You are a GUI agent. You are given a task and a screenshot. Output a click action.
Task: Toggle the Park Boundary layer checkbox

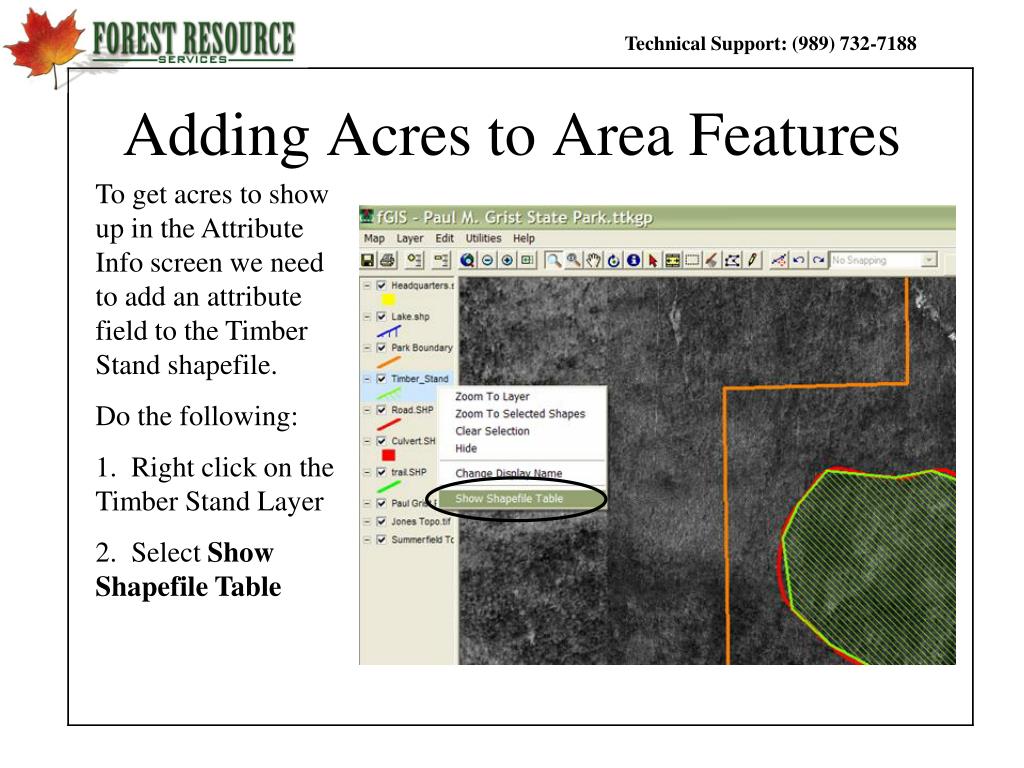[x=381, y=347]
